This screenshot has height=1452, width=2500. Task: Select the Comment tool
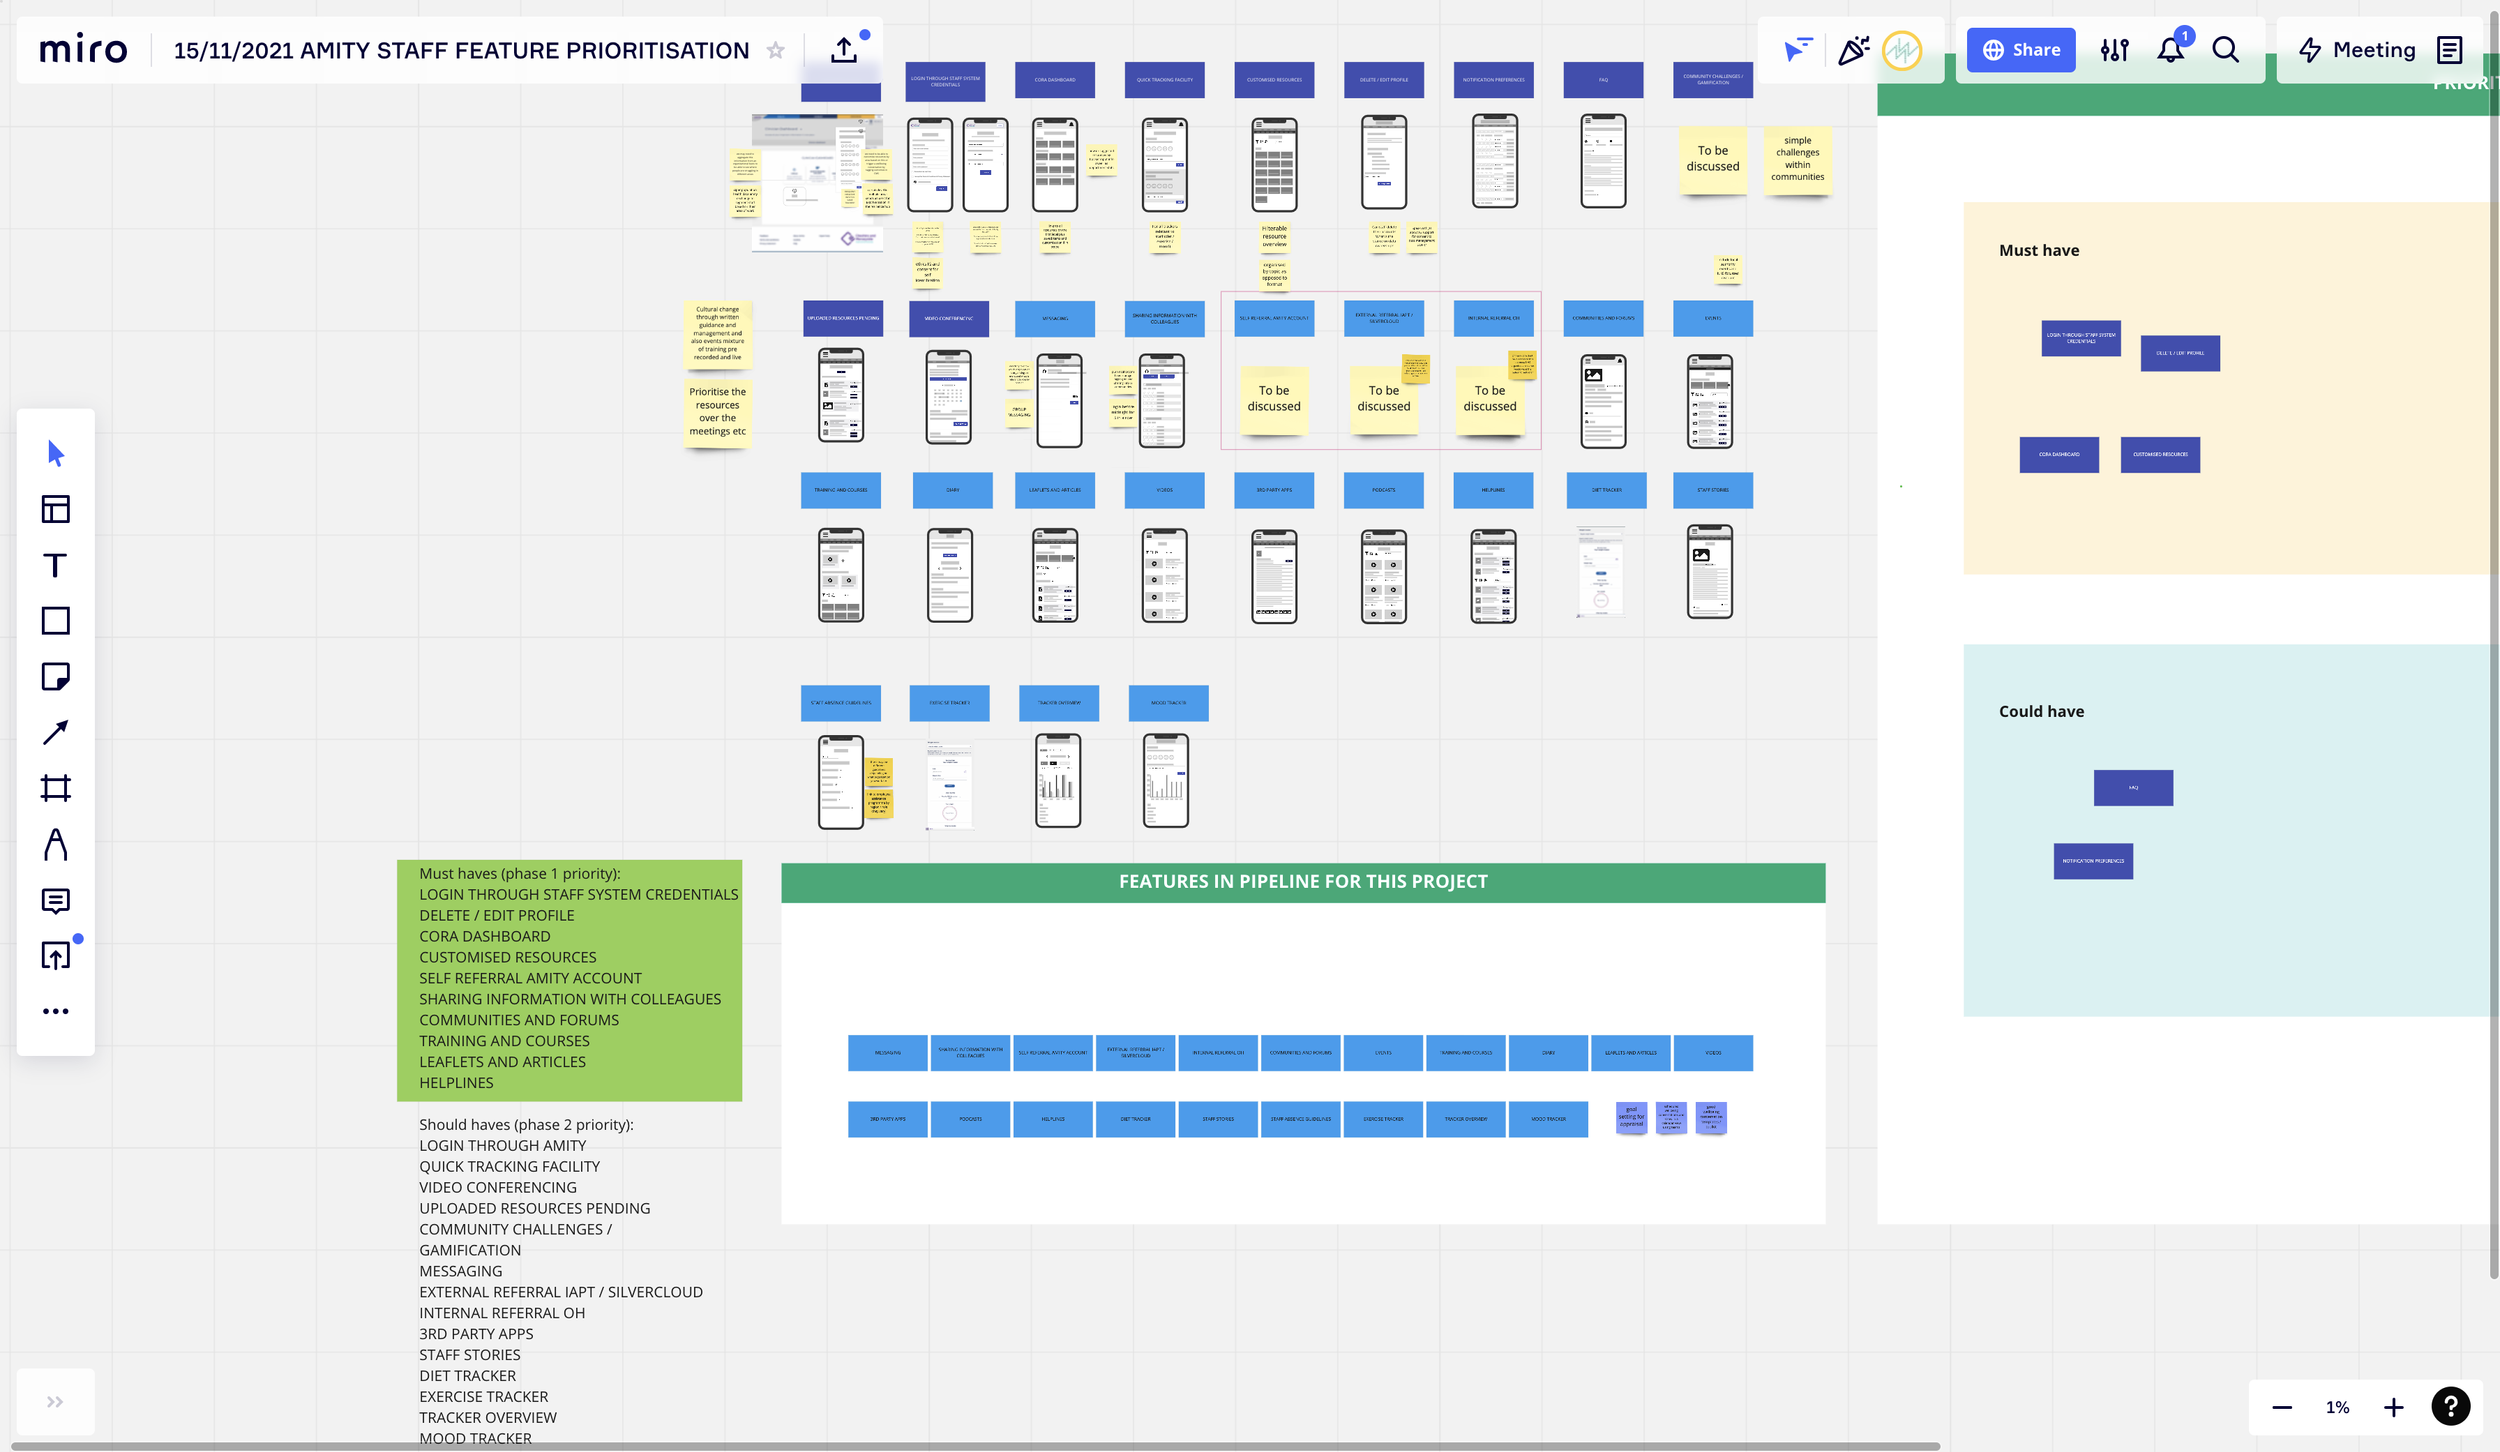[x=55, y=900]
